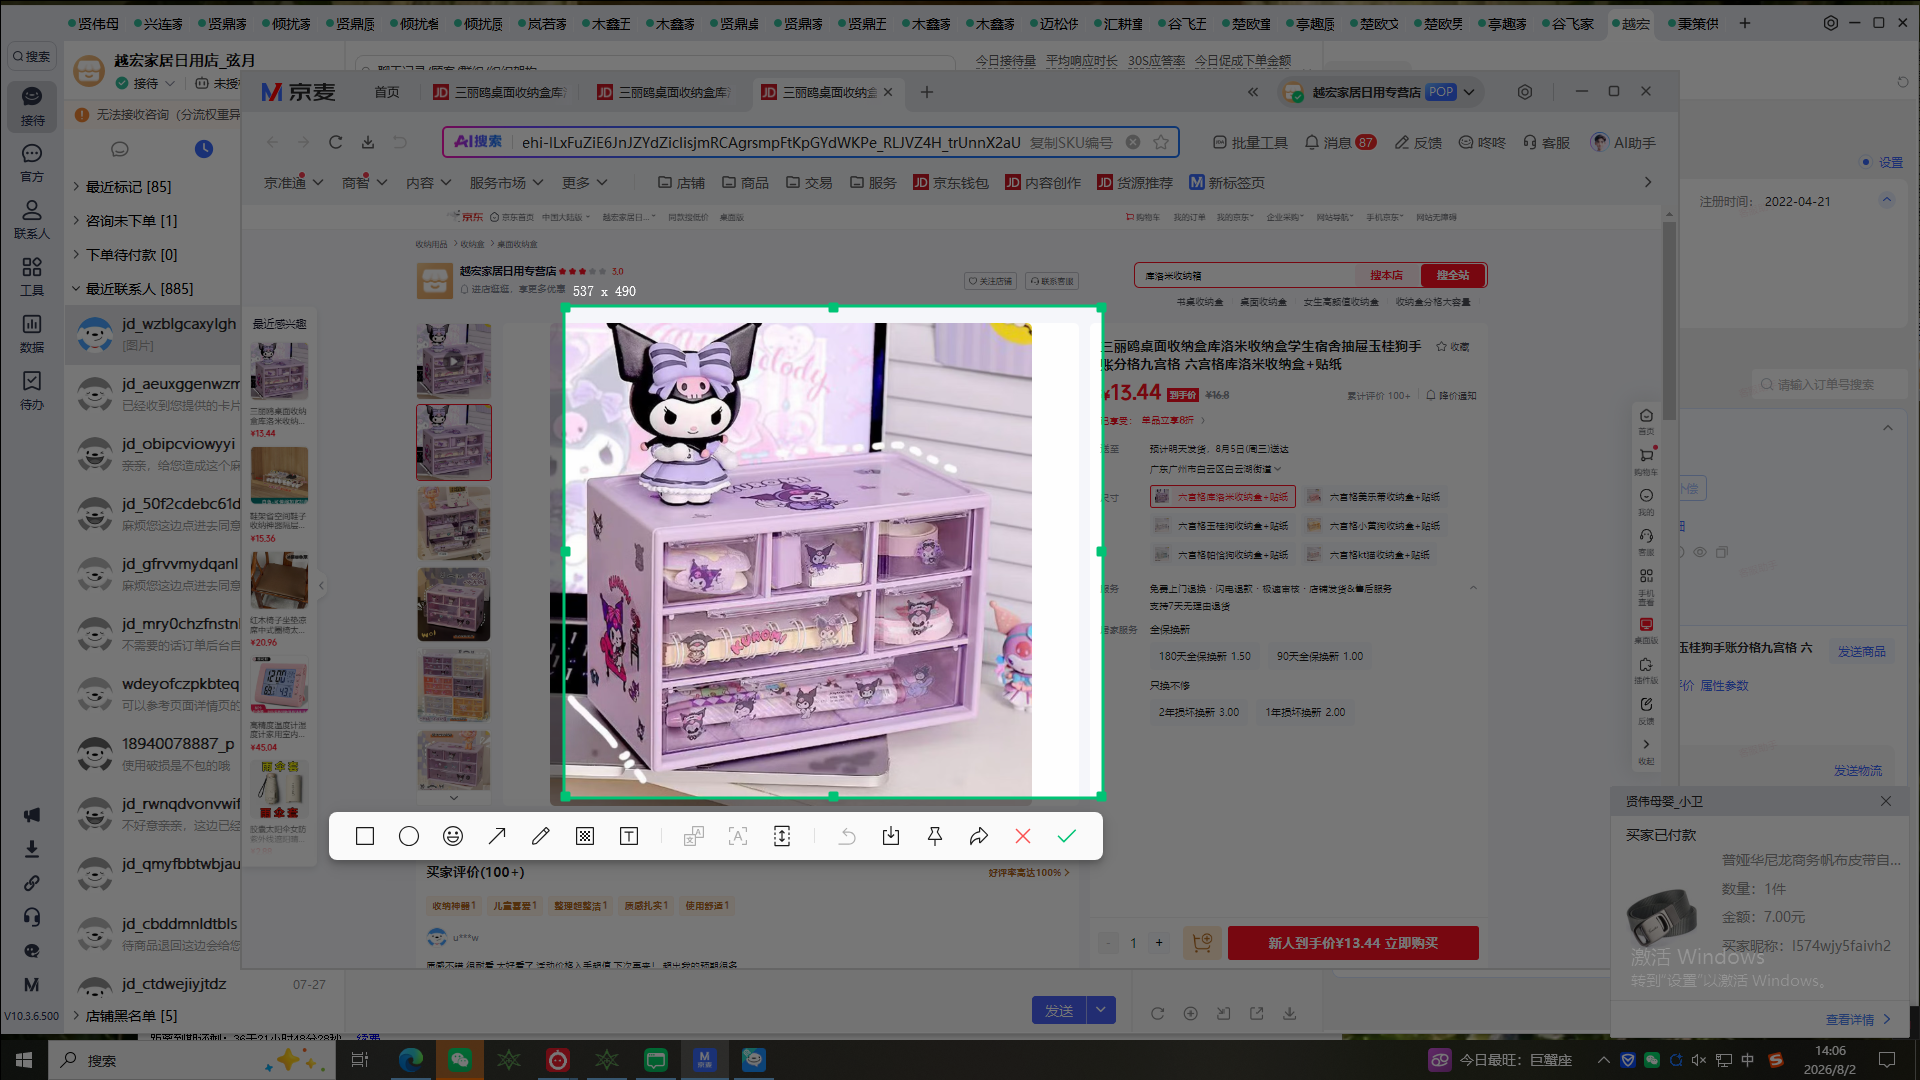Screen dimensions: 1920x1080
Task: Open 数据 data in left sidebar
Action: [x=32, y=333]
